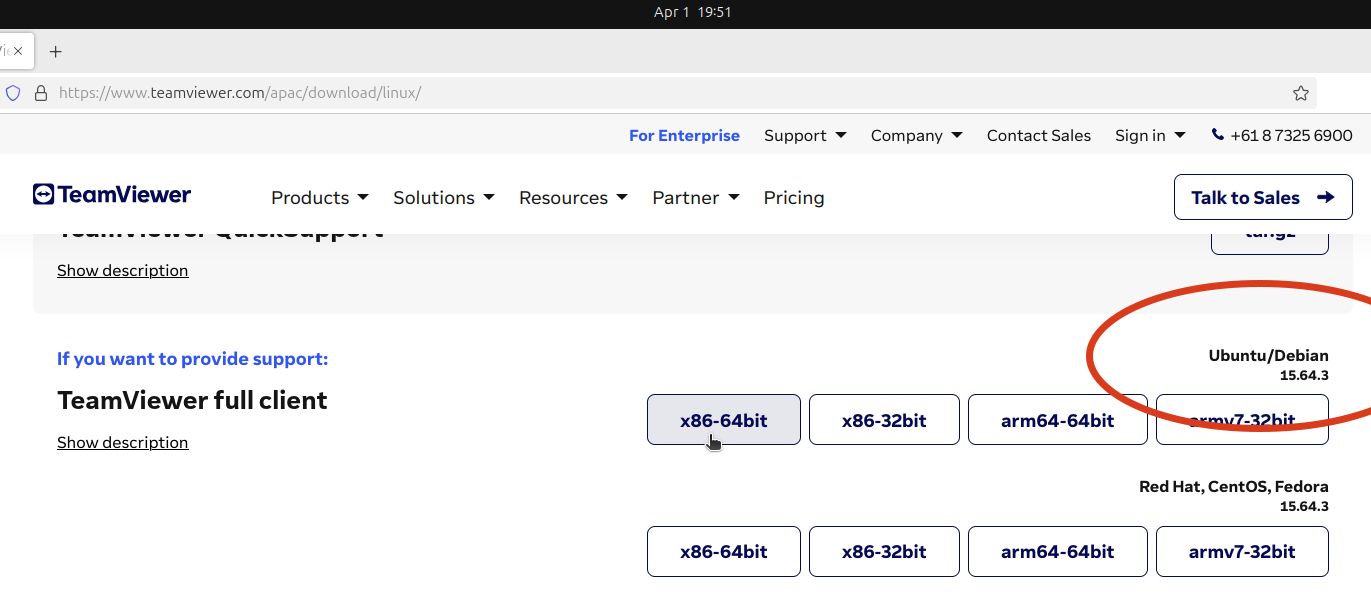Download Red Hat arm64-64bit full client

pyautogui.click(x=1057, y=551)
